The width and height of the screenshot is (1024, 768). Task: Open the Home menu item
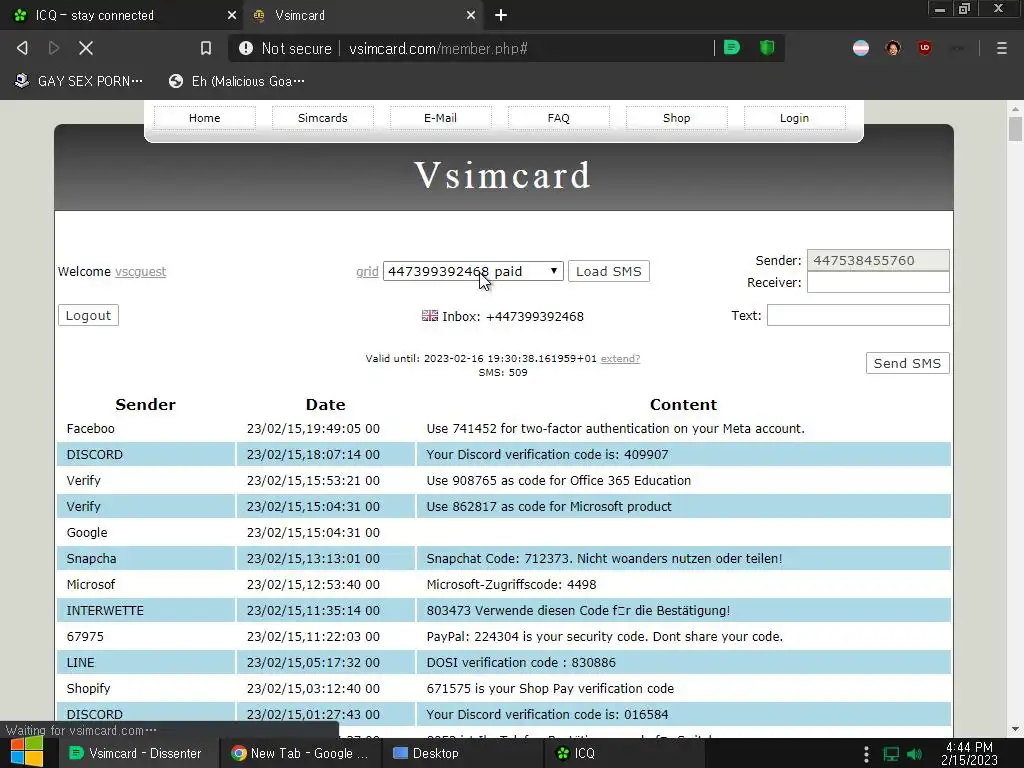(x=204, y=118)
